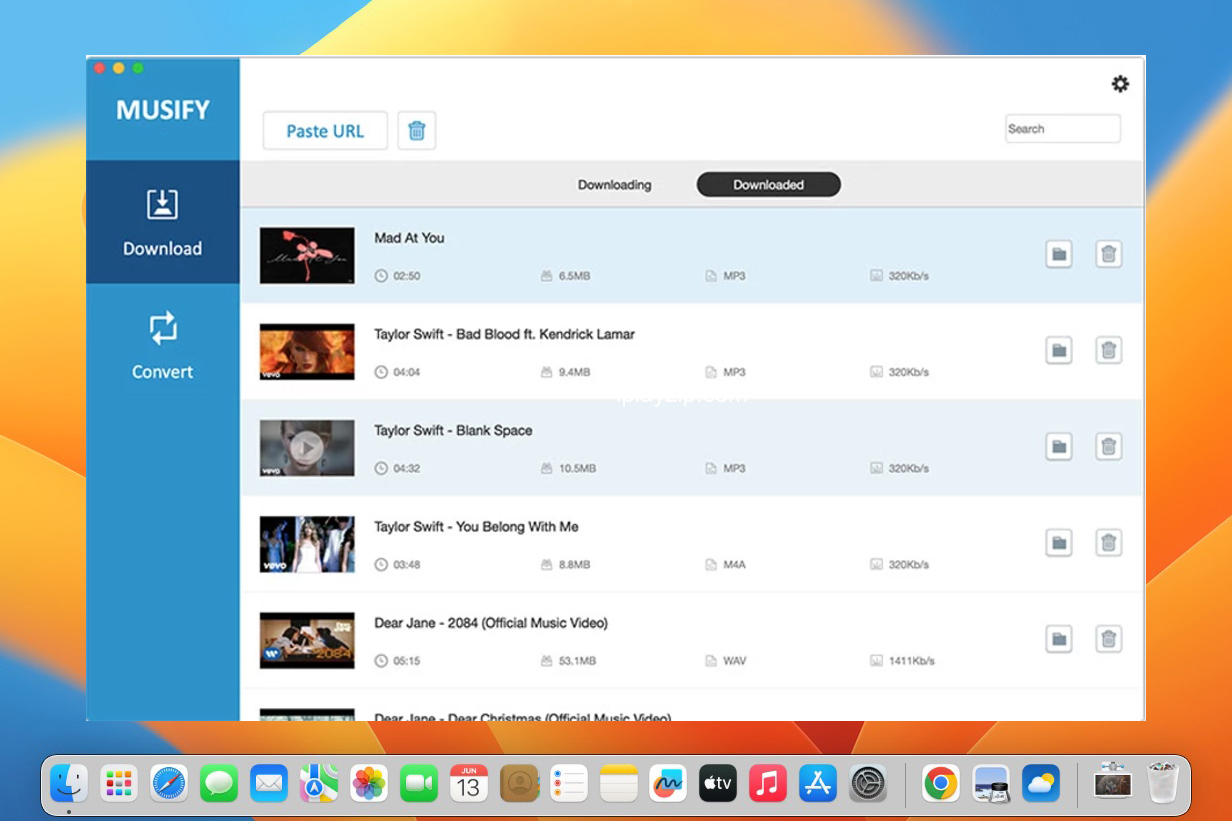Click the Dear Jane 2084 thumbnail

(x=307, y=640)
